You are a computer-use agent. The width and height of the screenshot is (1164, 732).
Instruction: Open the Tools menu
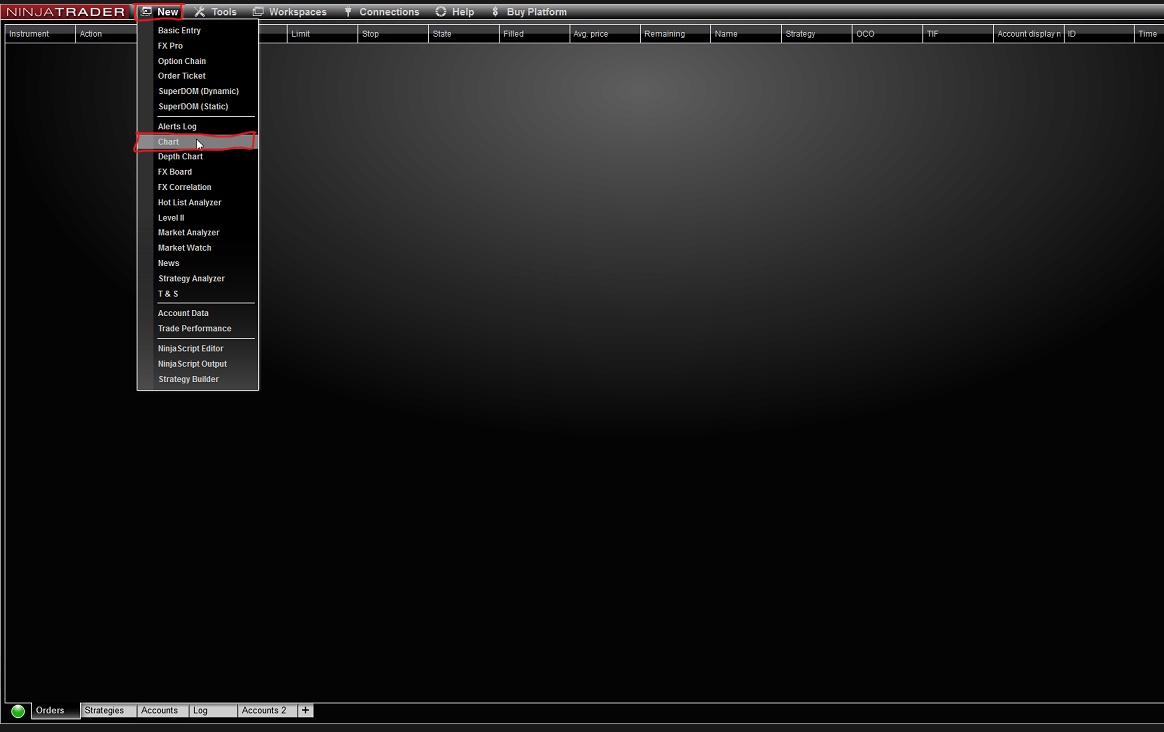(215, 12)
